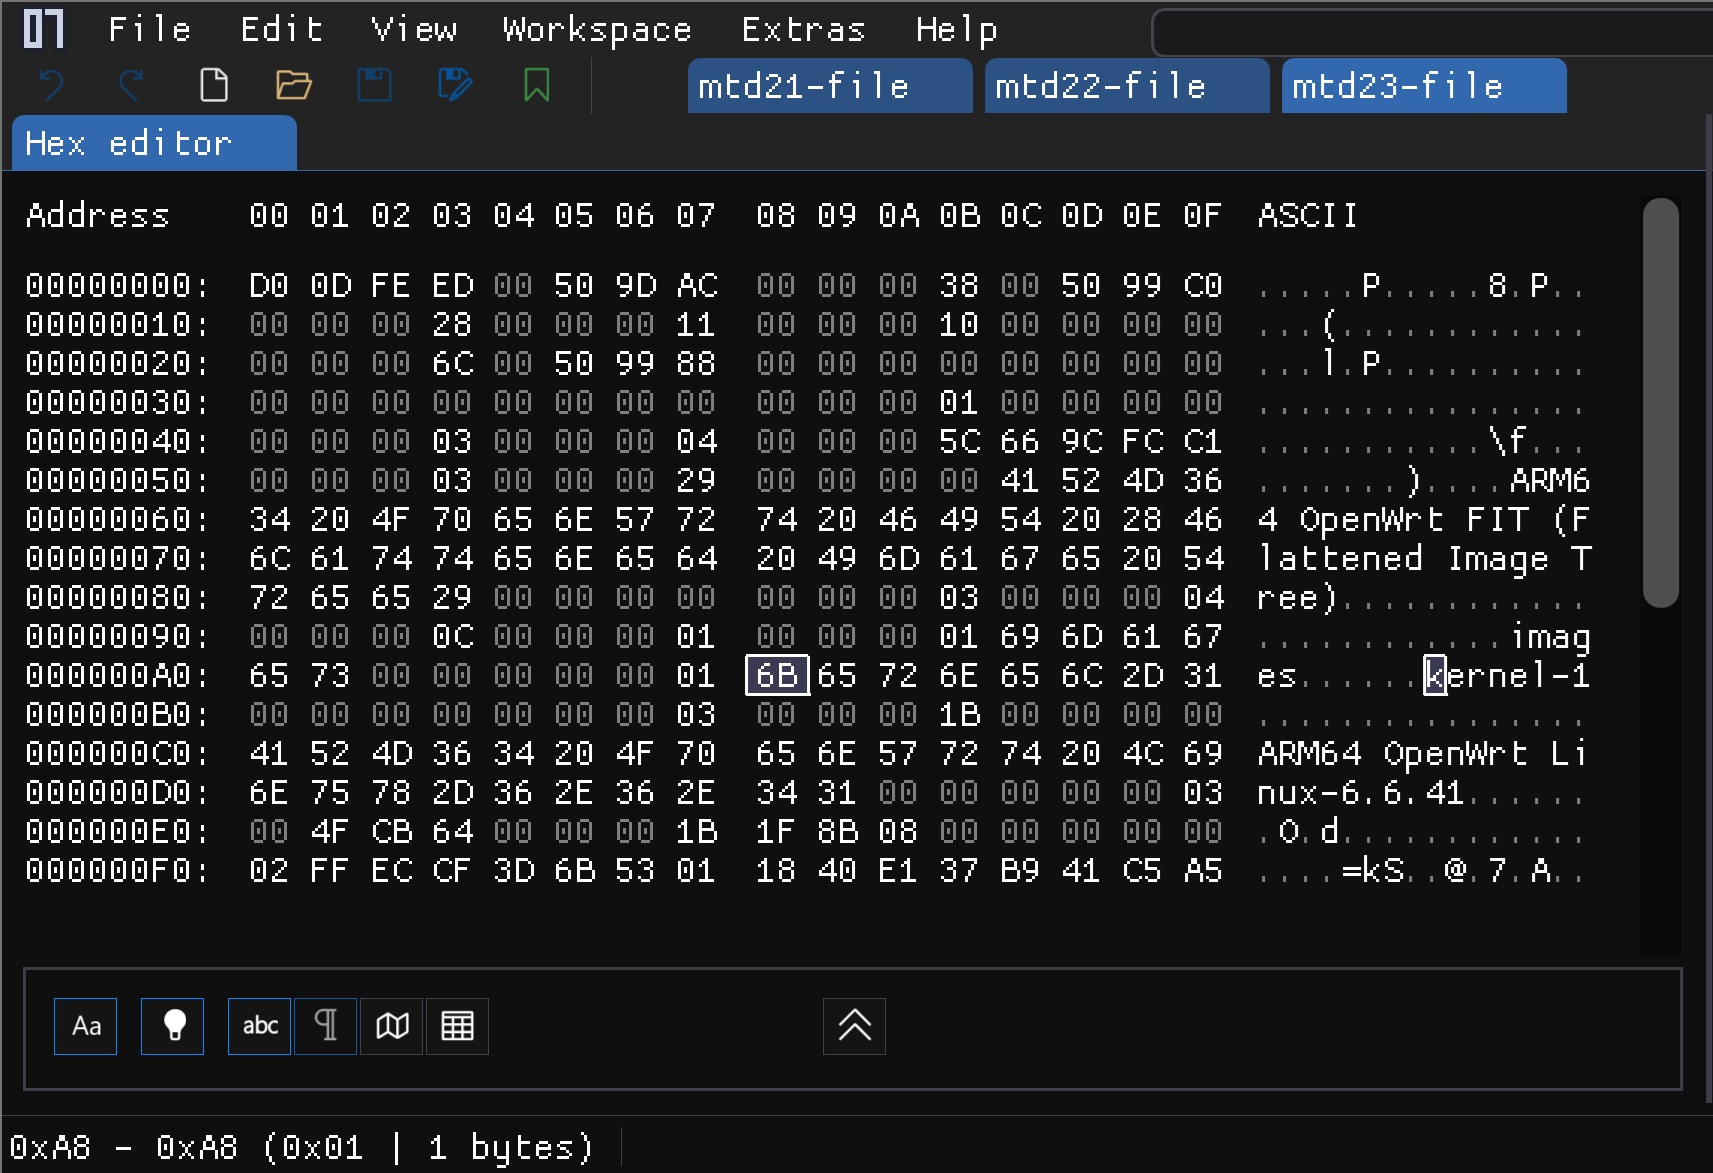
Task: Click the hex view vertical scrollbar thumb
Action: pyautogui.click(x=1660, y=402)
